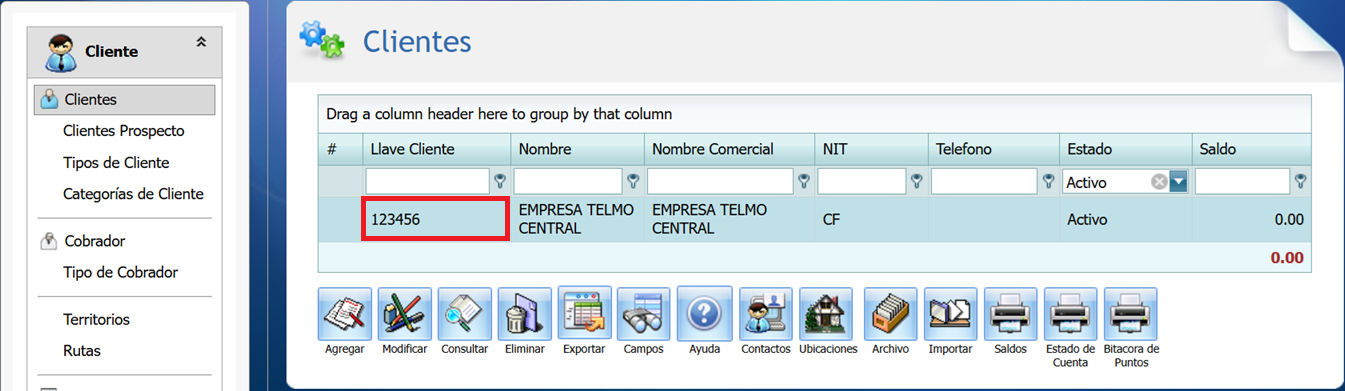Click the Ubicaciones house icon
This screenshot has height=391, width=1345.
click(827, 314)
